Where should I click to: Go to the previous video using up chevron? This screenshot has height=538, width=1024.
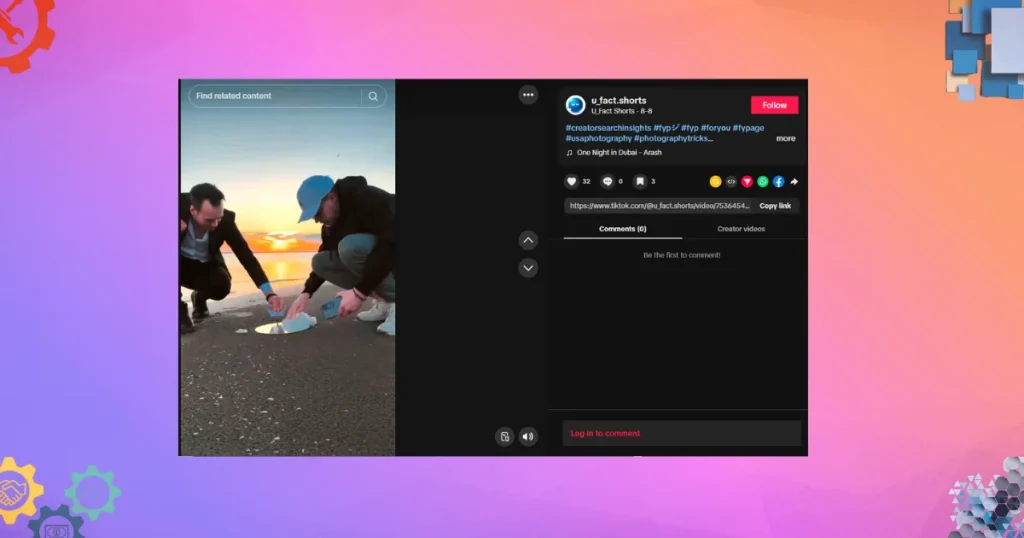pos(528,241)
